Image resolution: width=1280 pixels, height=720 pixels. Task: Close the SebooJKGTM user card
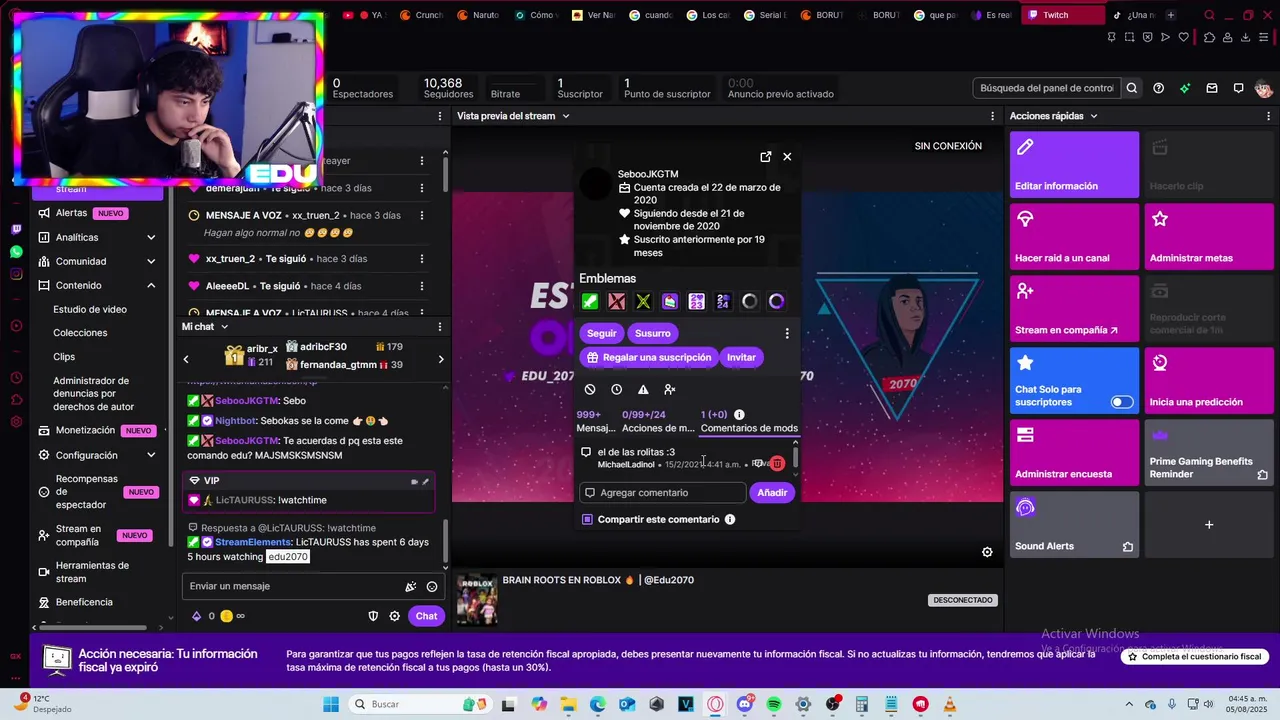[787, 157]
